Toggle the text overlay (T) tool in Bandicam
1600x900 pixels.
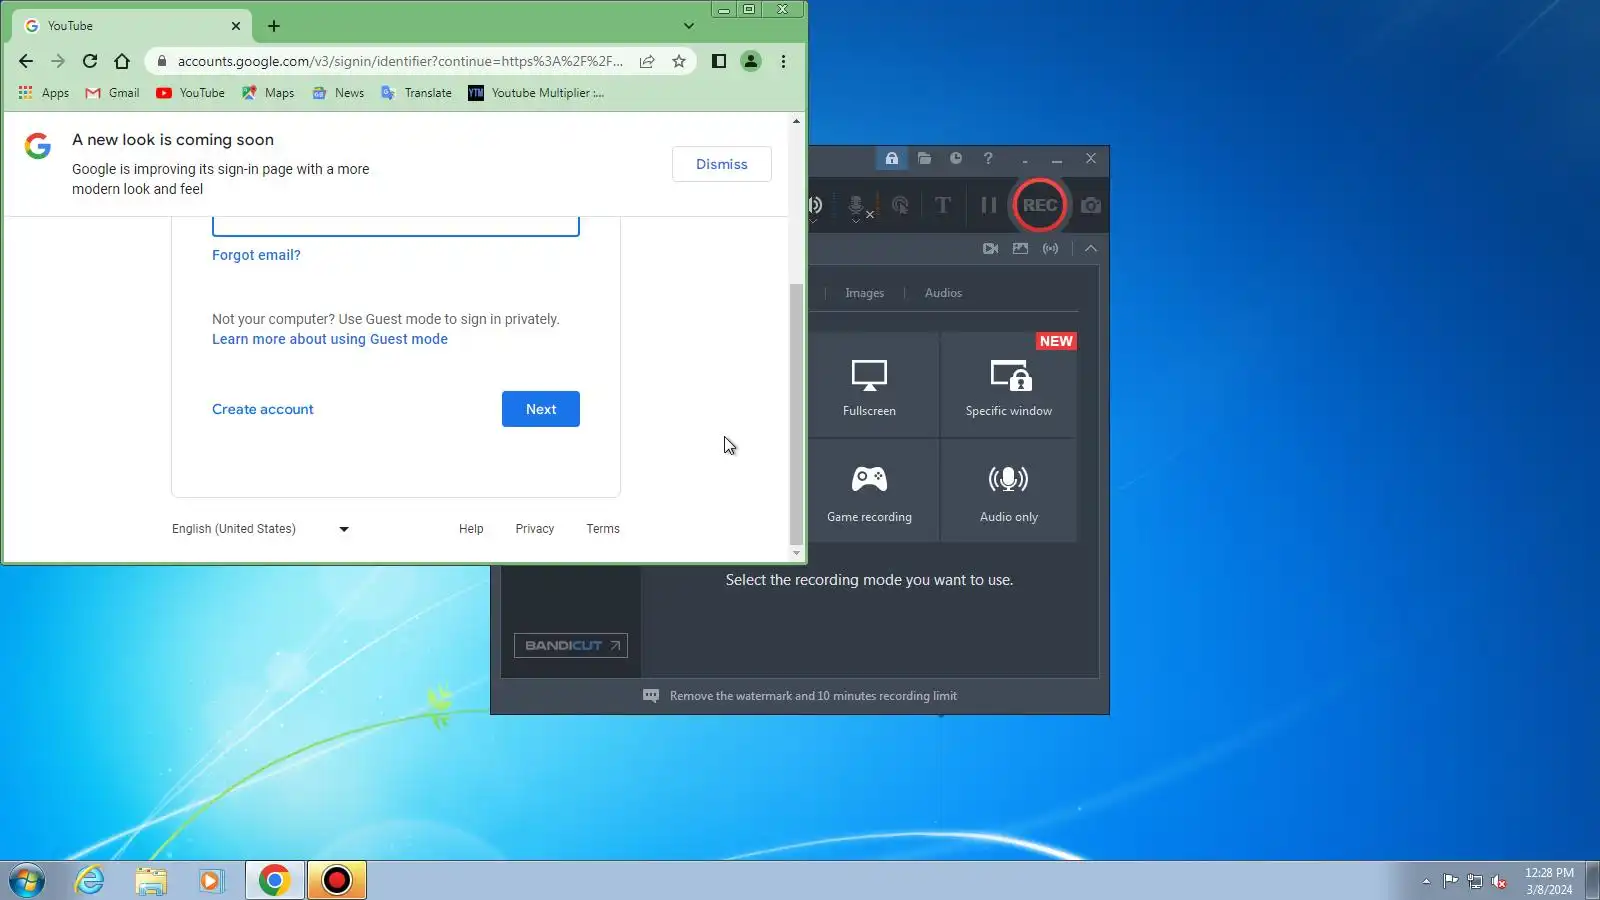point(942,205)
